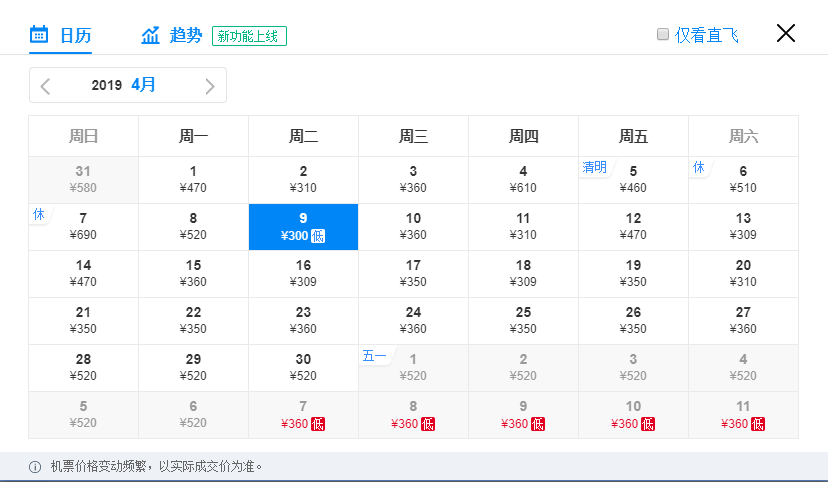
Task: Click the calendar icon beside 日历
Action: (39, 34)
